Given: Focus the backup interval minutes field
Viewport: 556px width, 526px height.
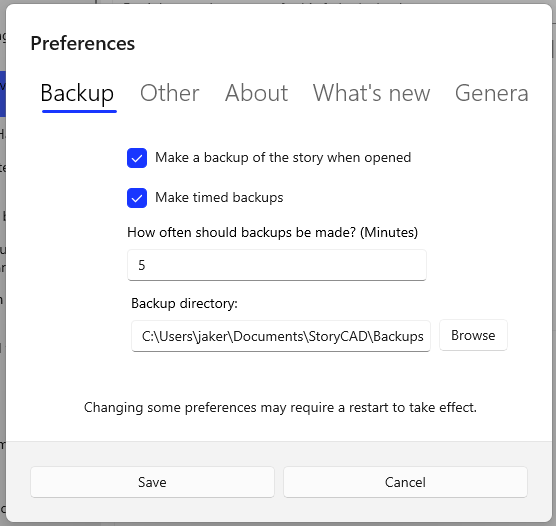Looking at the screenshot, I should pyautogui.click(x=277, y=265).
